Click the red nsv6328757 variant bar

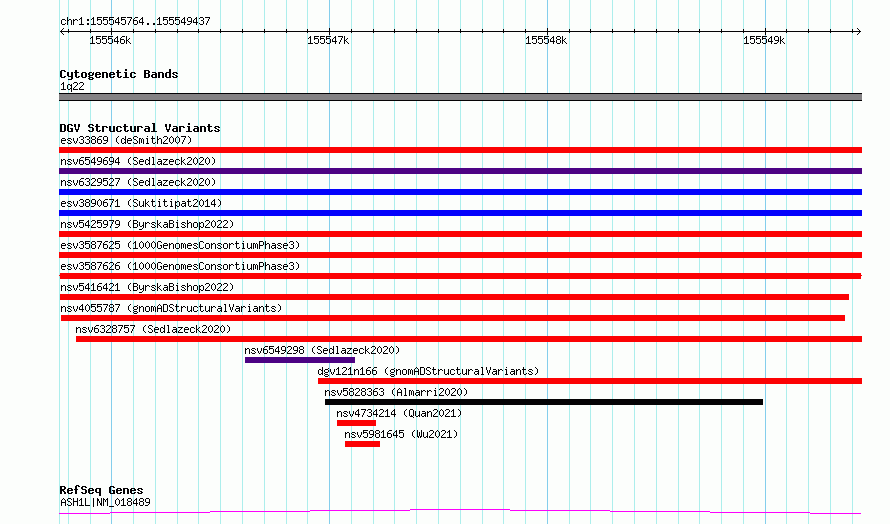[x=469, y=339]
